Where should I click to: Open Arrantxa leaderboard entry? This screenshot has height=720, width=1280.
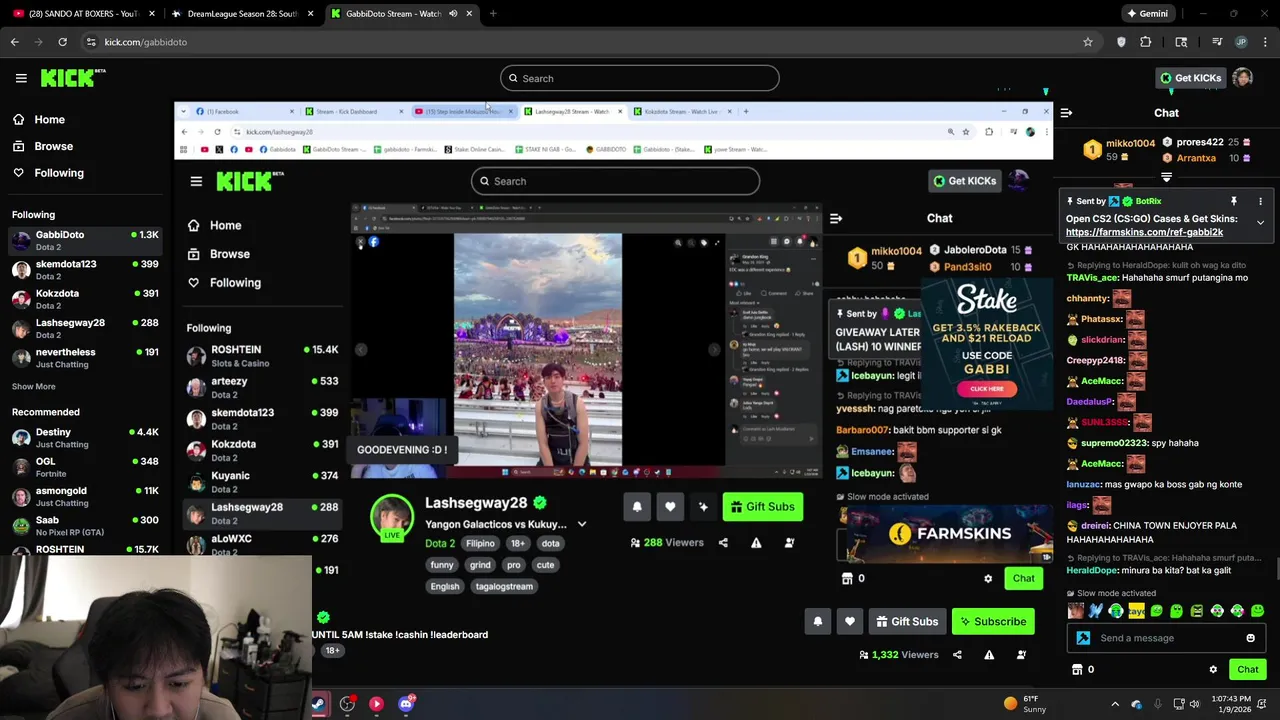pyautogui.click(x=1207, y=158)
